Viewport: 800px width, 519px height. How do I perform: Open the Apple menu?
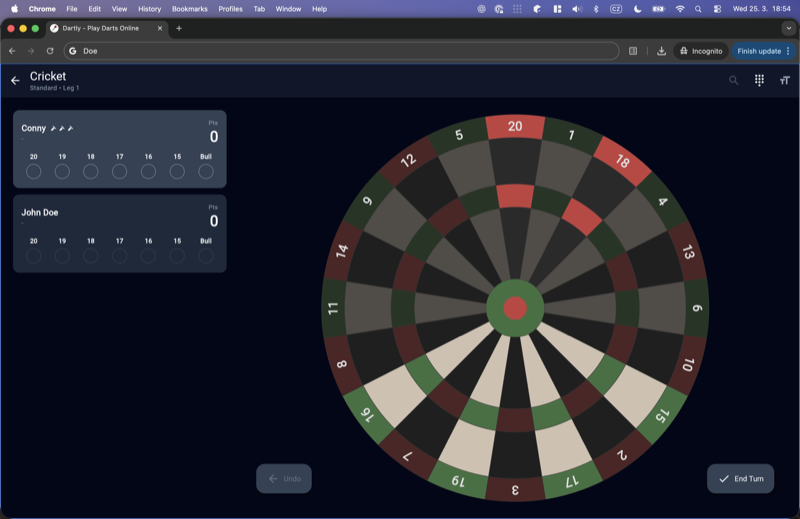(x=14, y=9)
